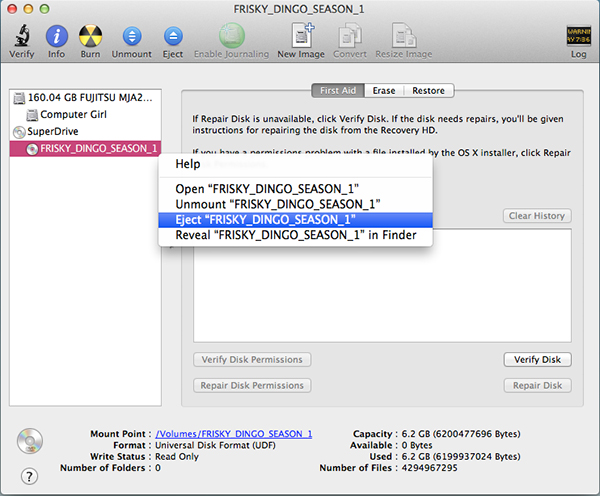This screenshot has height=496, width=600.
Task: Open the Info toolbar icon
Action: pos(57,36)
